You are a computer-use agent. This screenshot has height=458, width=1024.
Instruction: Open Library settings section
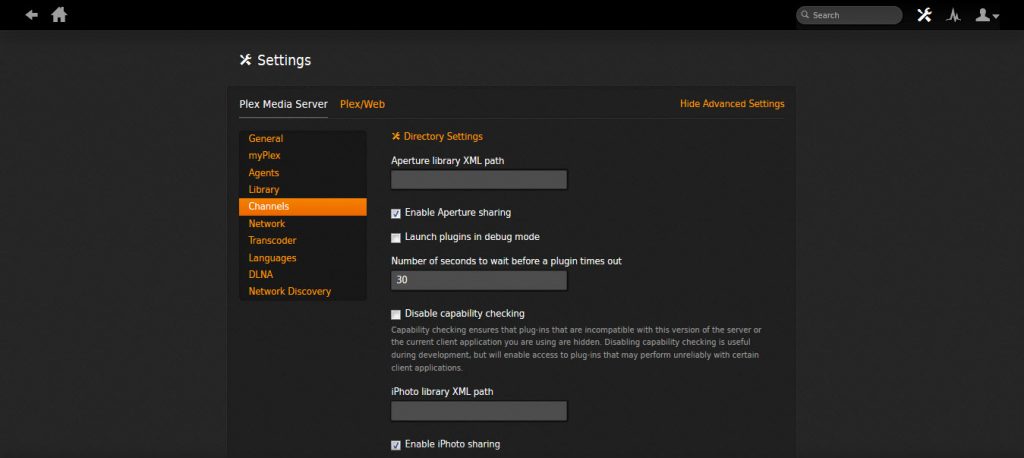tap(302, 189)
